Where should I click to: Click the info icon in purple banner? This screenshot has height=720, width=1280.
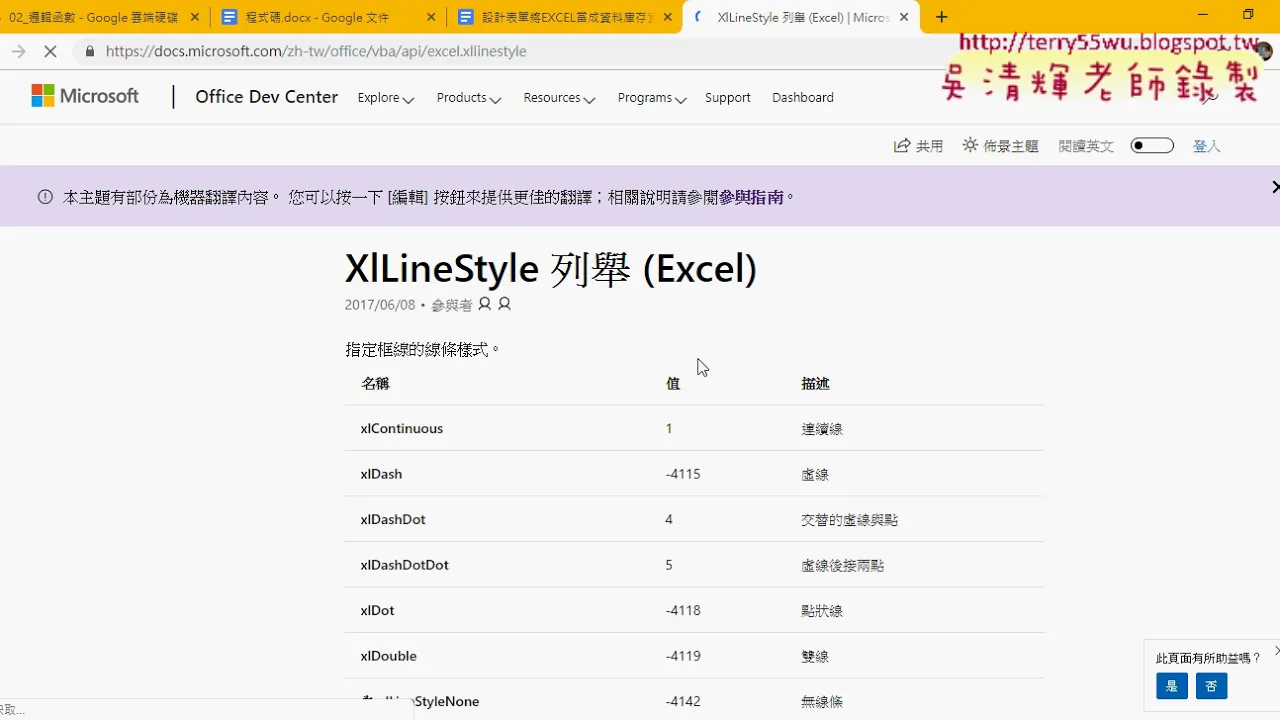45,197
